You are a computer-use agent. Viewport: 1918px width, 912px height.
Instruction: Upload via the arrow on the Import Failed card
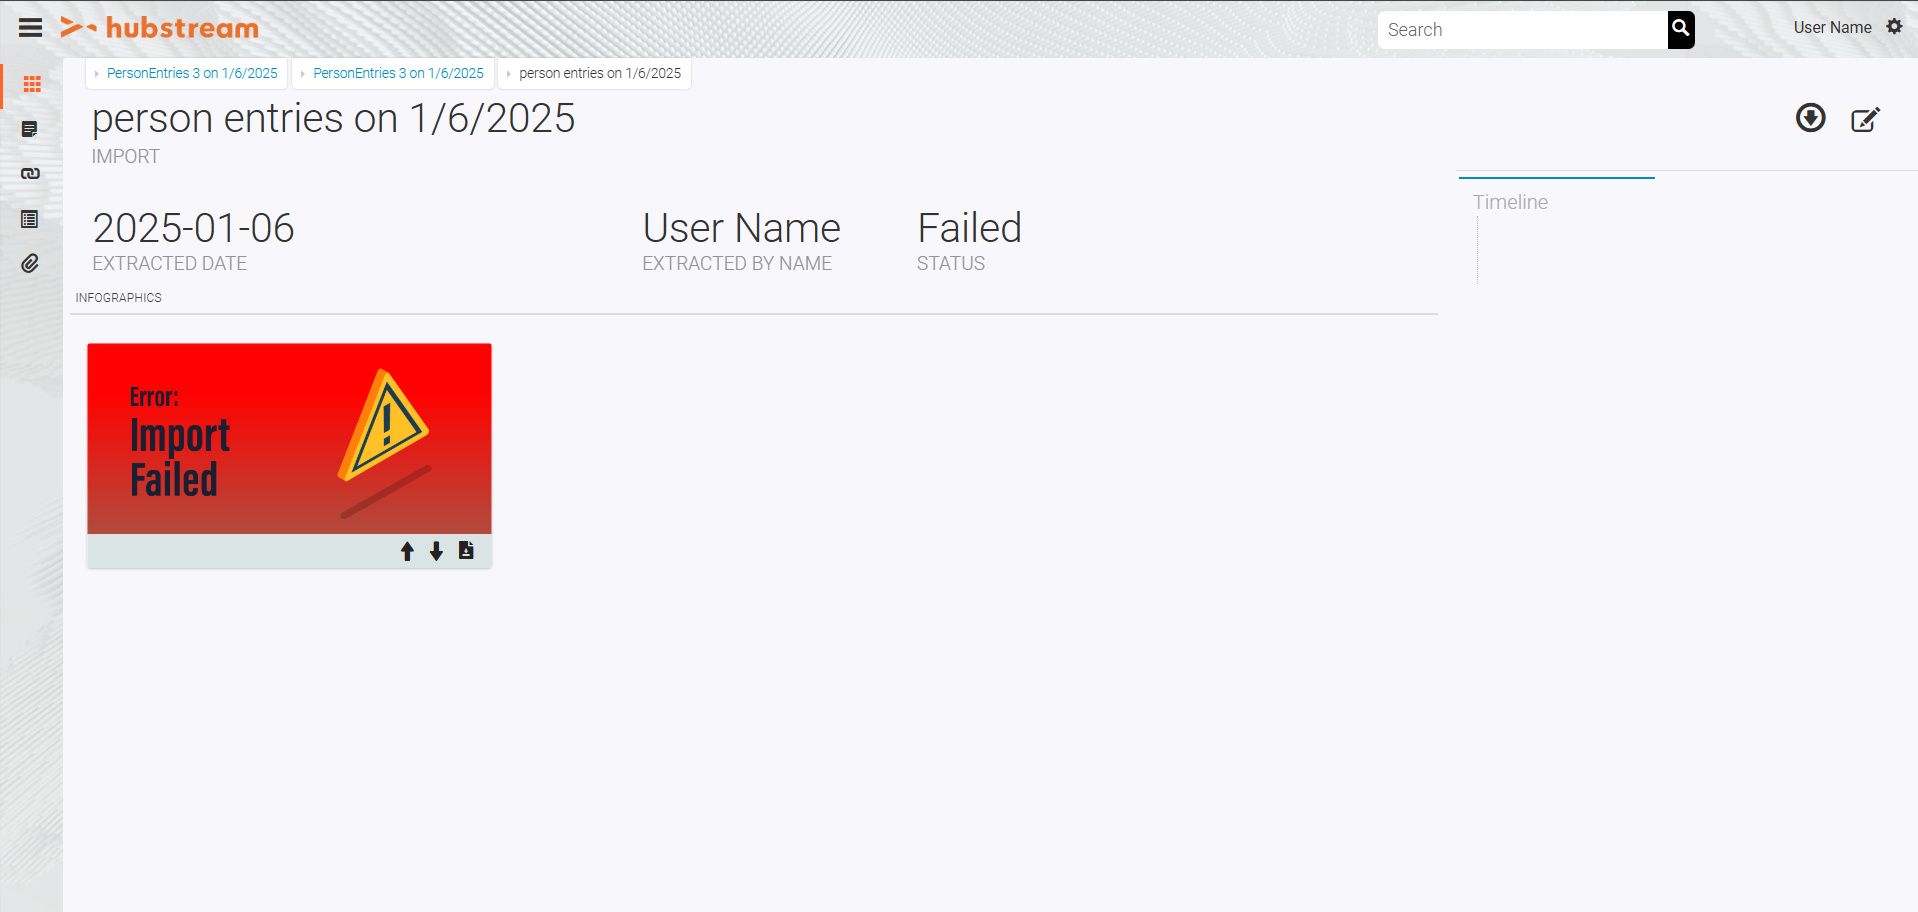coord(407,551)
